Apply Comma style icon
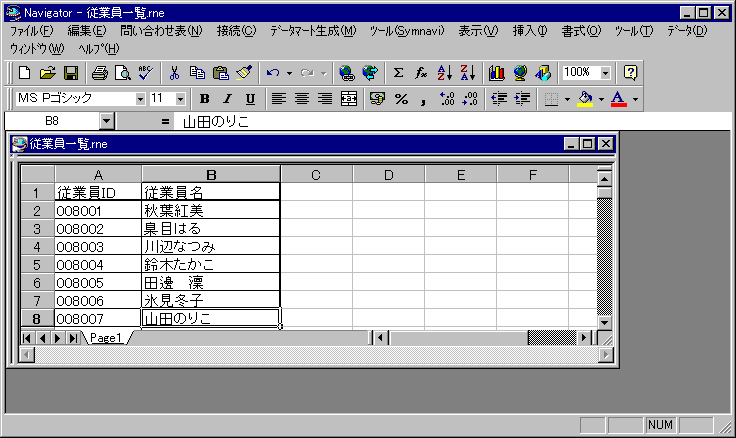 (423, 99)
